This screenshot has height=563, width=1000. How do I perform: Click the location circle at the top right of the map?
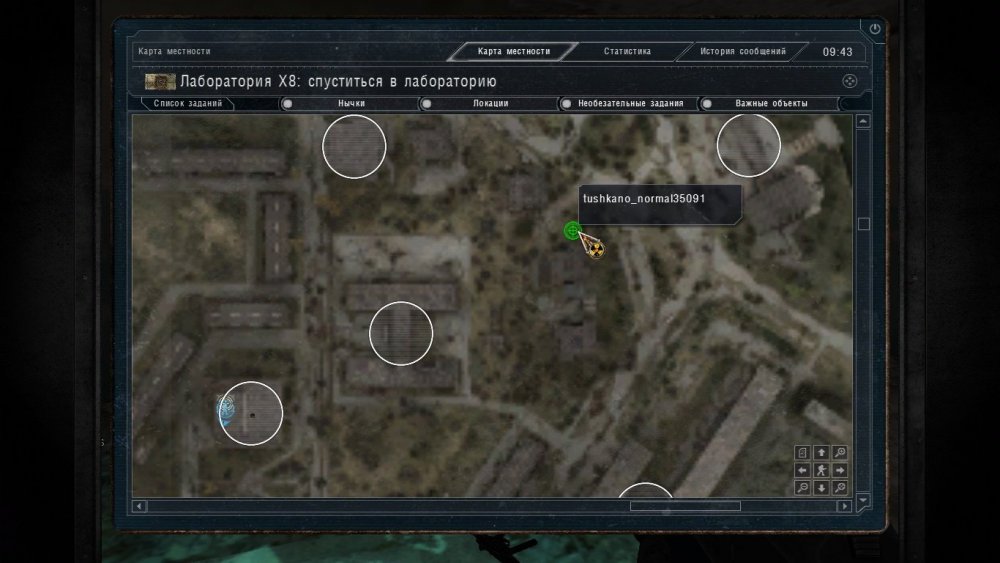749,145
